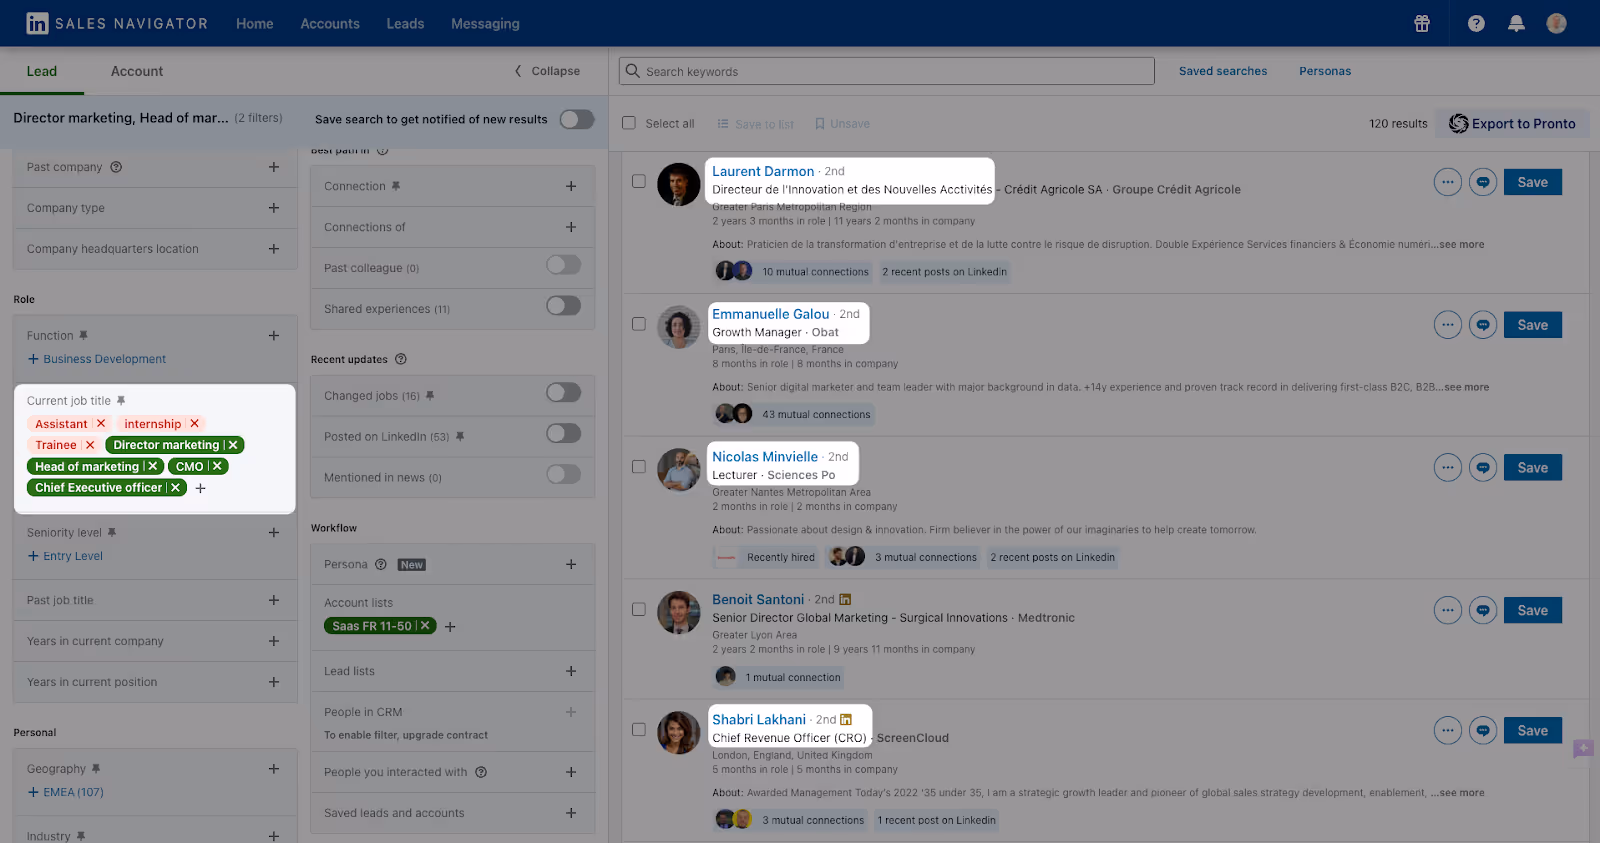Check the Select all checkbox
The height and width of the screenshot is (843, 1600).
[x=629, y=123]
